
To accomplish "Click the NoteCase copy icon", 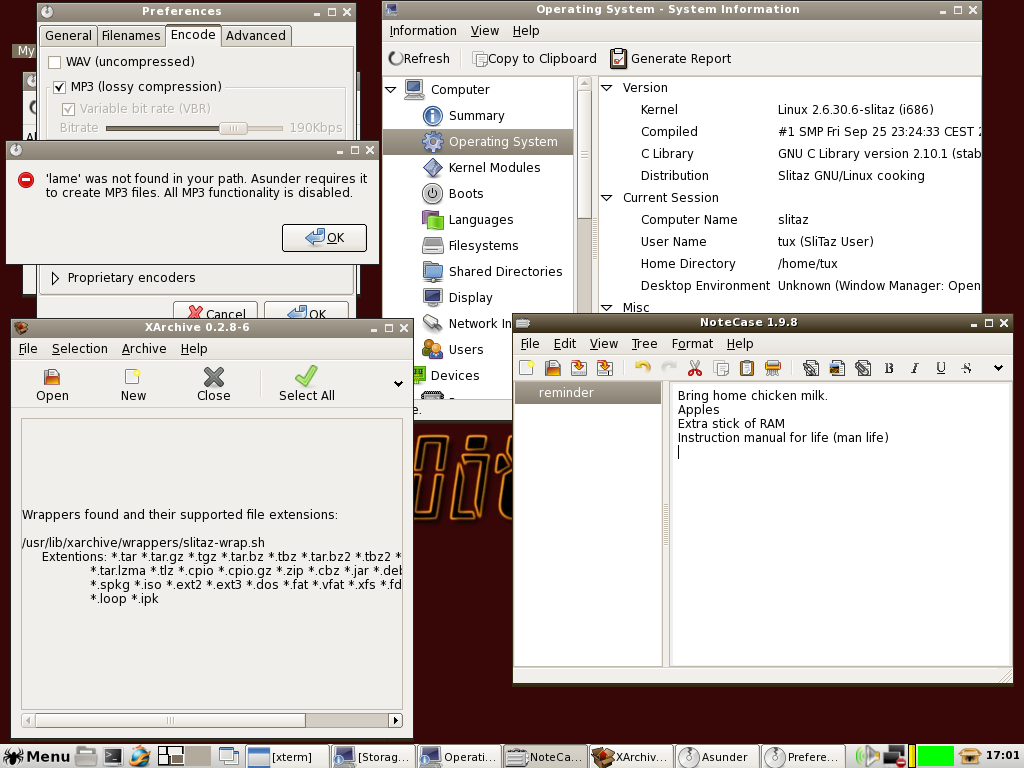I will (721, 368).
